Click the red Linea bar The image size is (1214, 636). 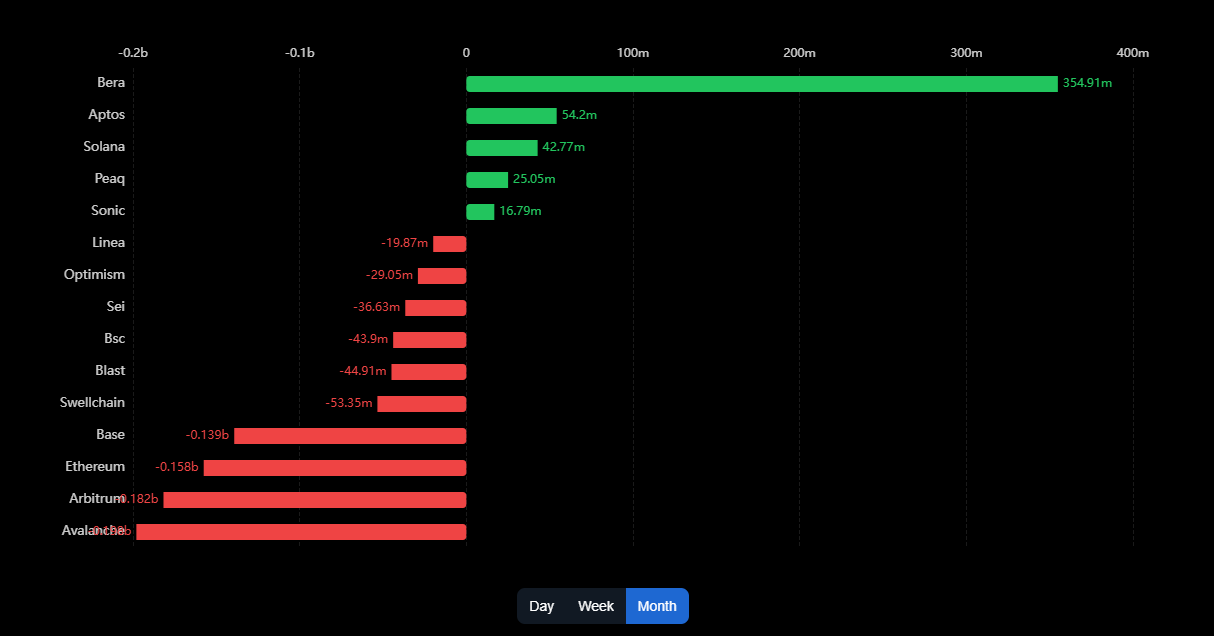tap(450, 244)
